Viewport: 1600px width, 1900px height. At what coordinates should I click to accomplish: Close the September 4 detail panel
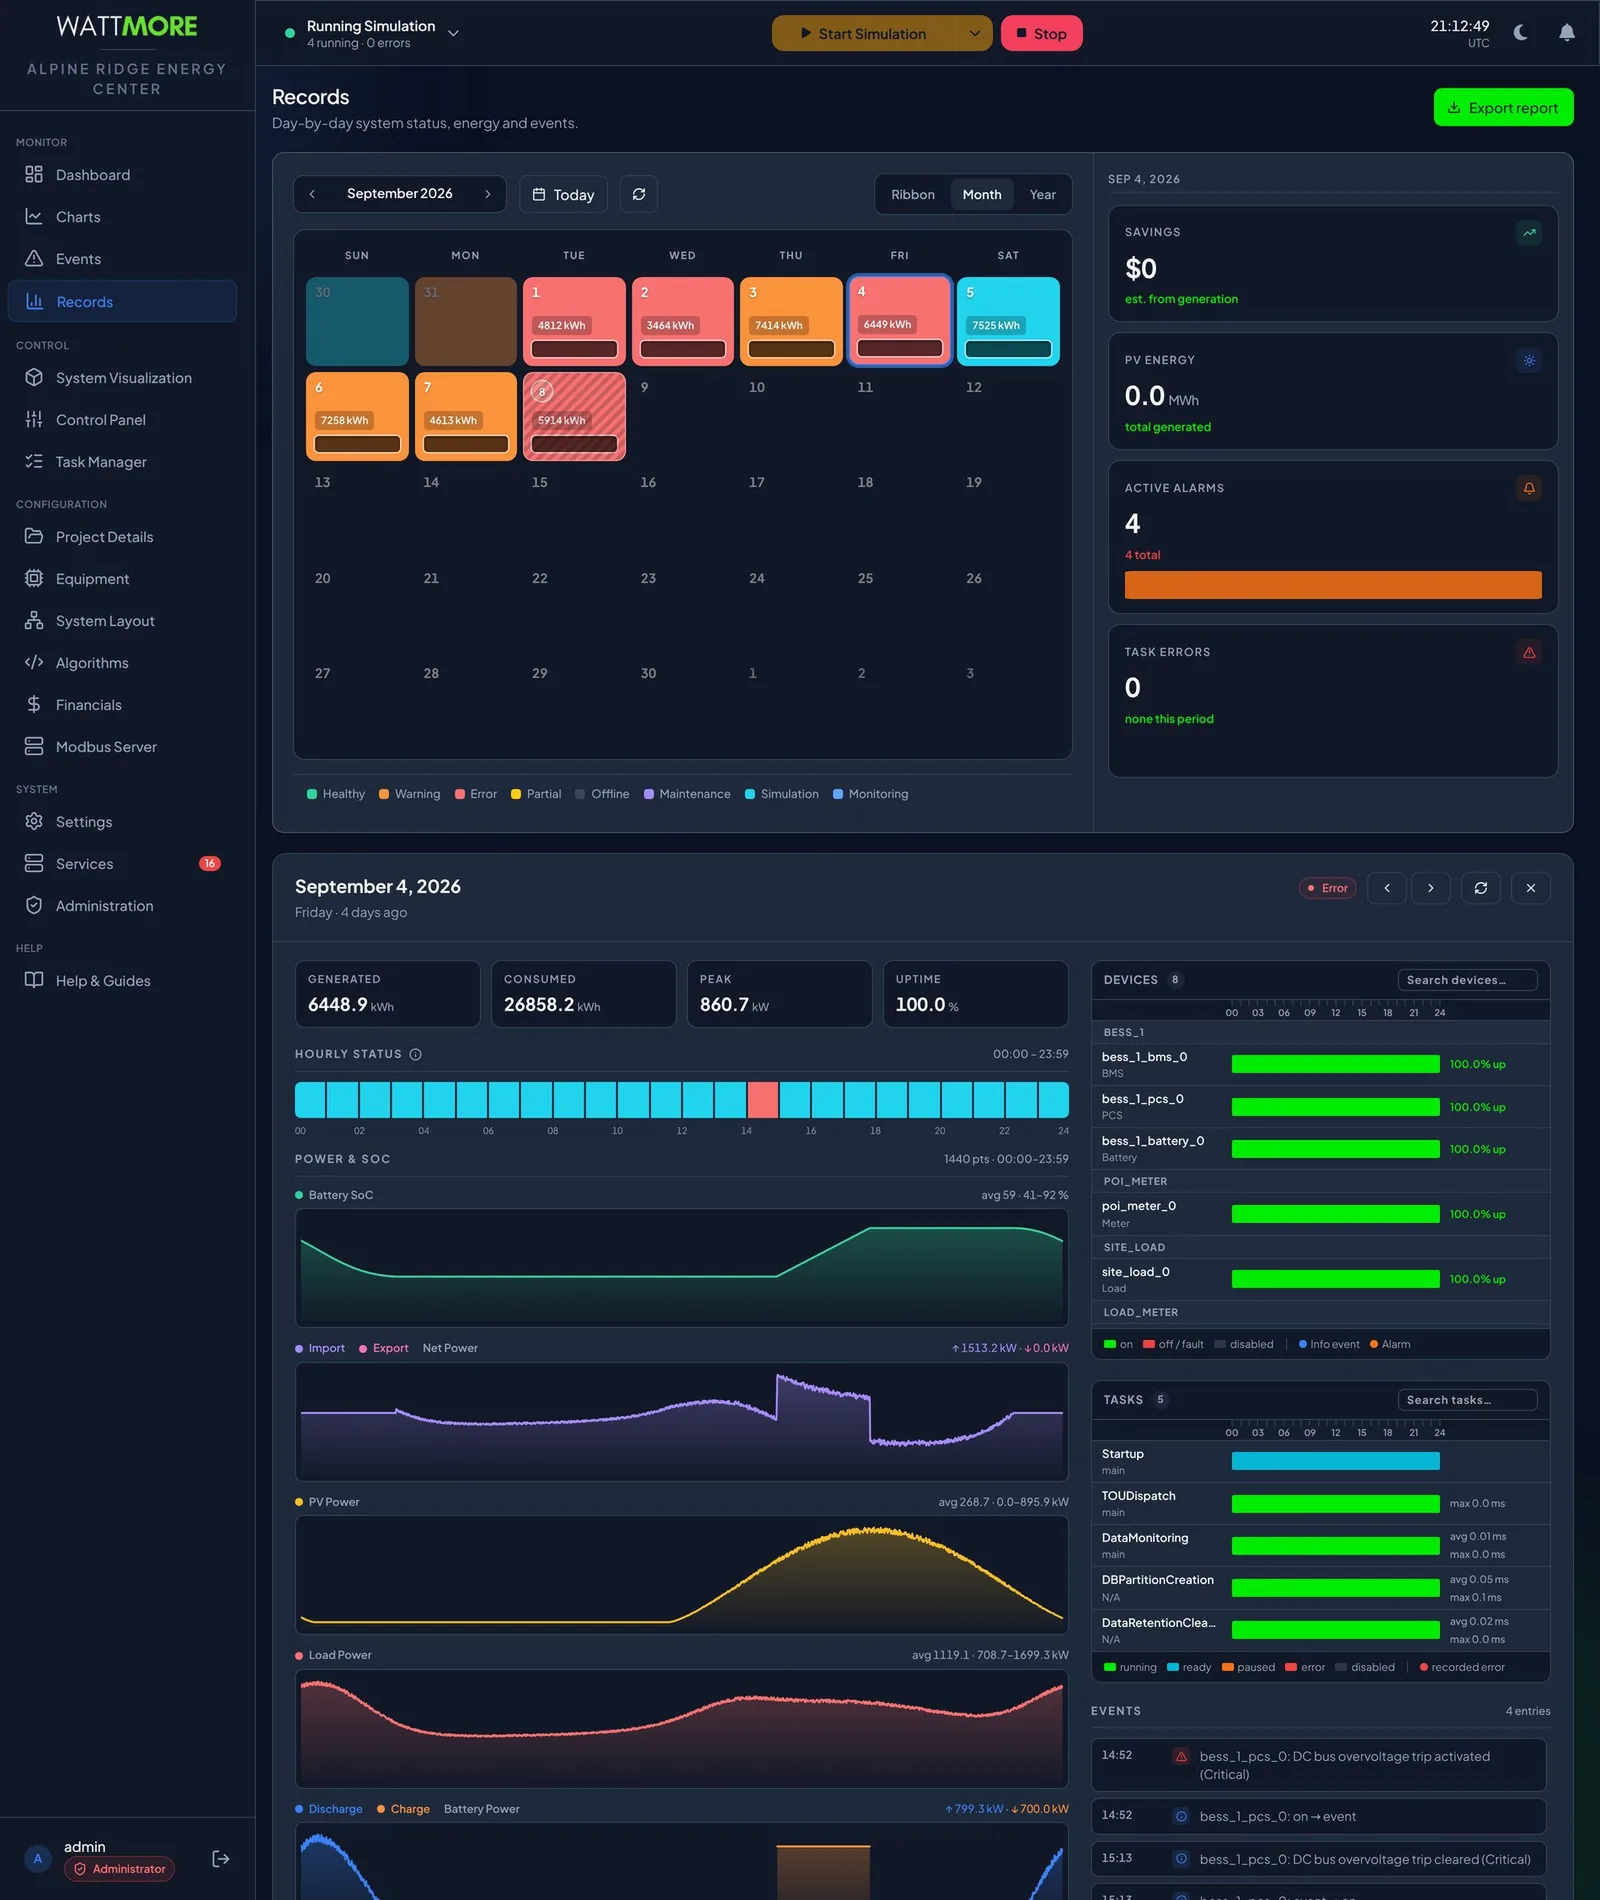(1531, 888)
